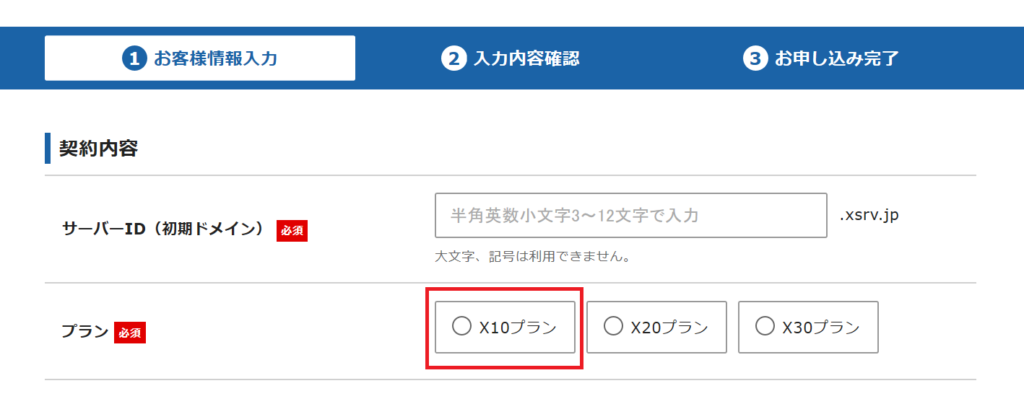Click the circled number 3 step icon
The height and width of the screenshot is (417, 1024).
(754, 59)
